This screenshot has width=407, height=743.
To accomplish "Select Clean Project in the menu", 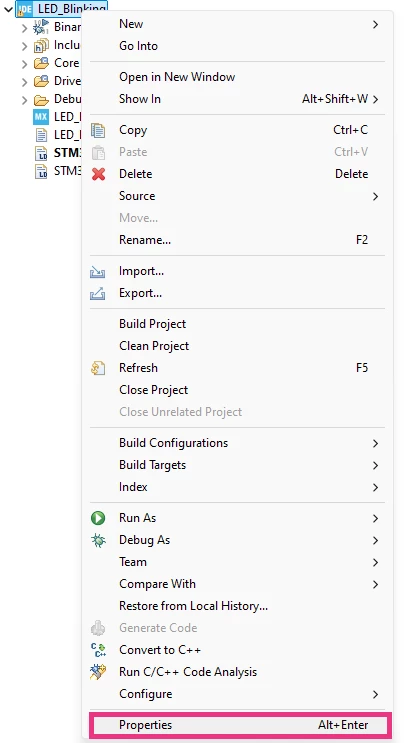I will point(154,346).
